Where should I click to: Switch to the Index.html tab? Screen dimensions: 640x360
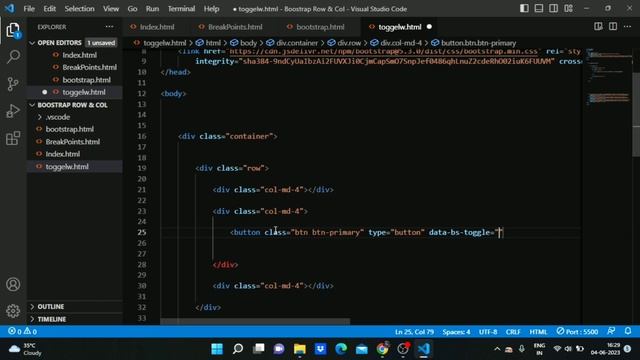click(x=157, y=27)
